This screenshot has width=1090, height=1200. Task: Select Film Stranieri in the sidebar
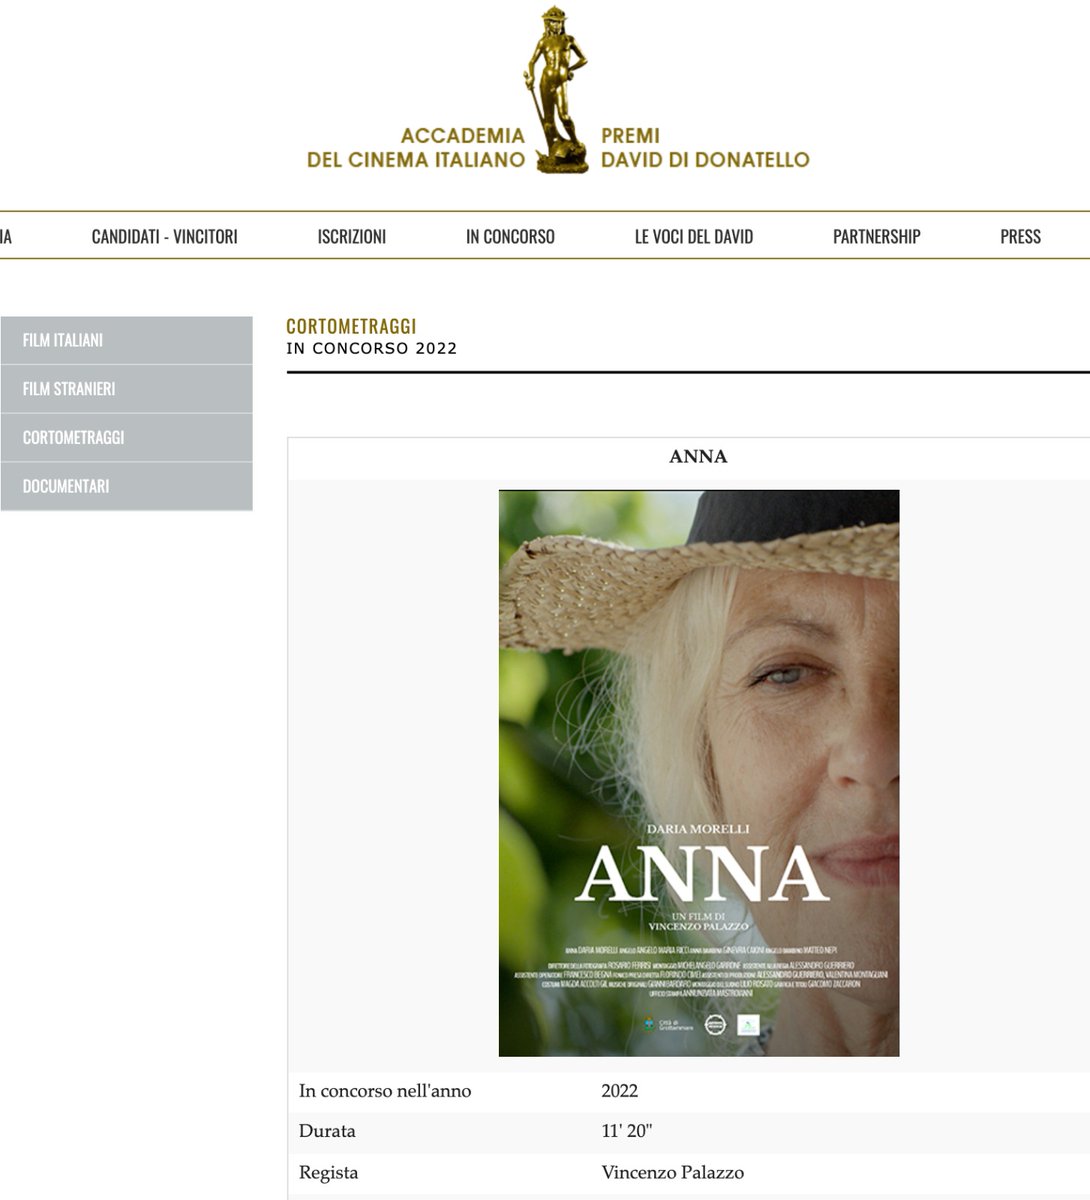[126, 389]
